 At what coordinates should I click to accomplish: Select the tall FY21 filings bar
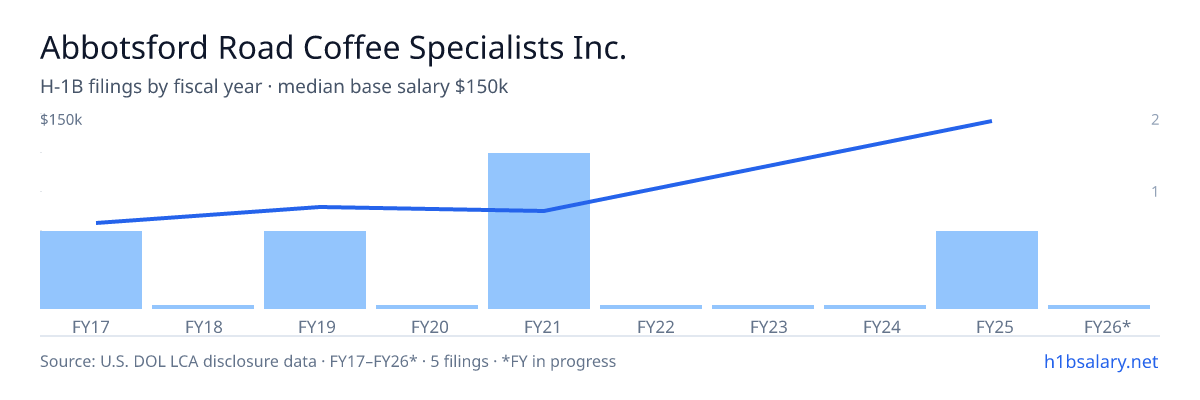(x=539, y=231)
